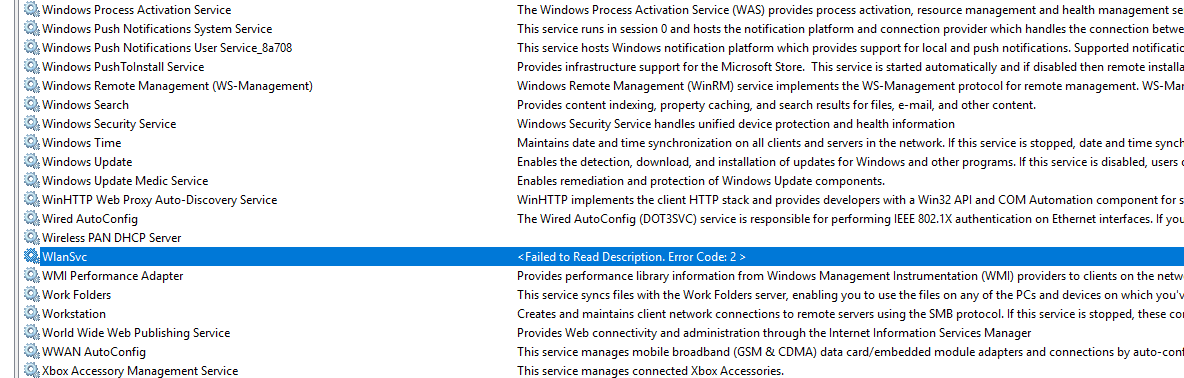This screenshot has height=378, width=1184.
Task: Click the gear icon next to Windows Update
Action: click(x=31, y=161)
